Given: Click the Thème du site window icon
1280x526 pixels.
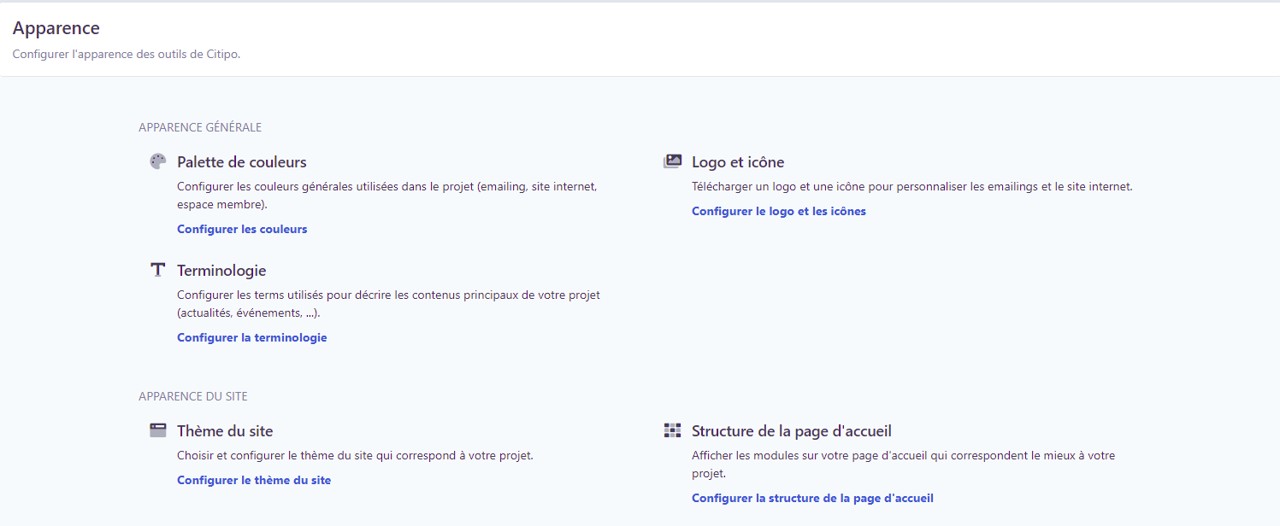Looking at the screenshot, I should (x=157, y=431).
